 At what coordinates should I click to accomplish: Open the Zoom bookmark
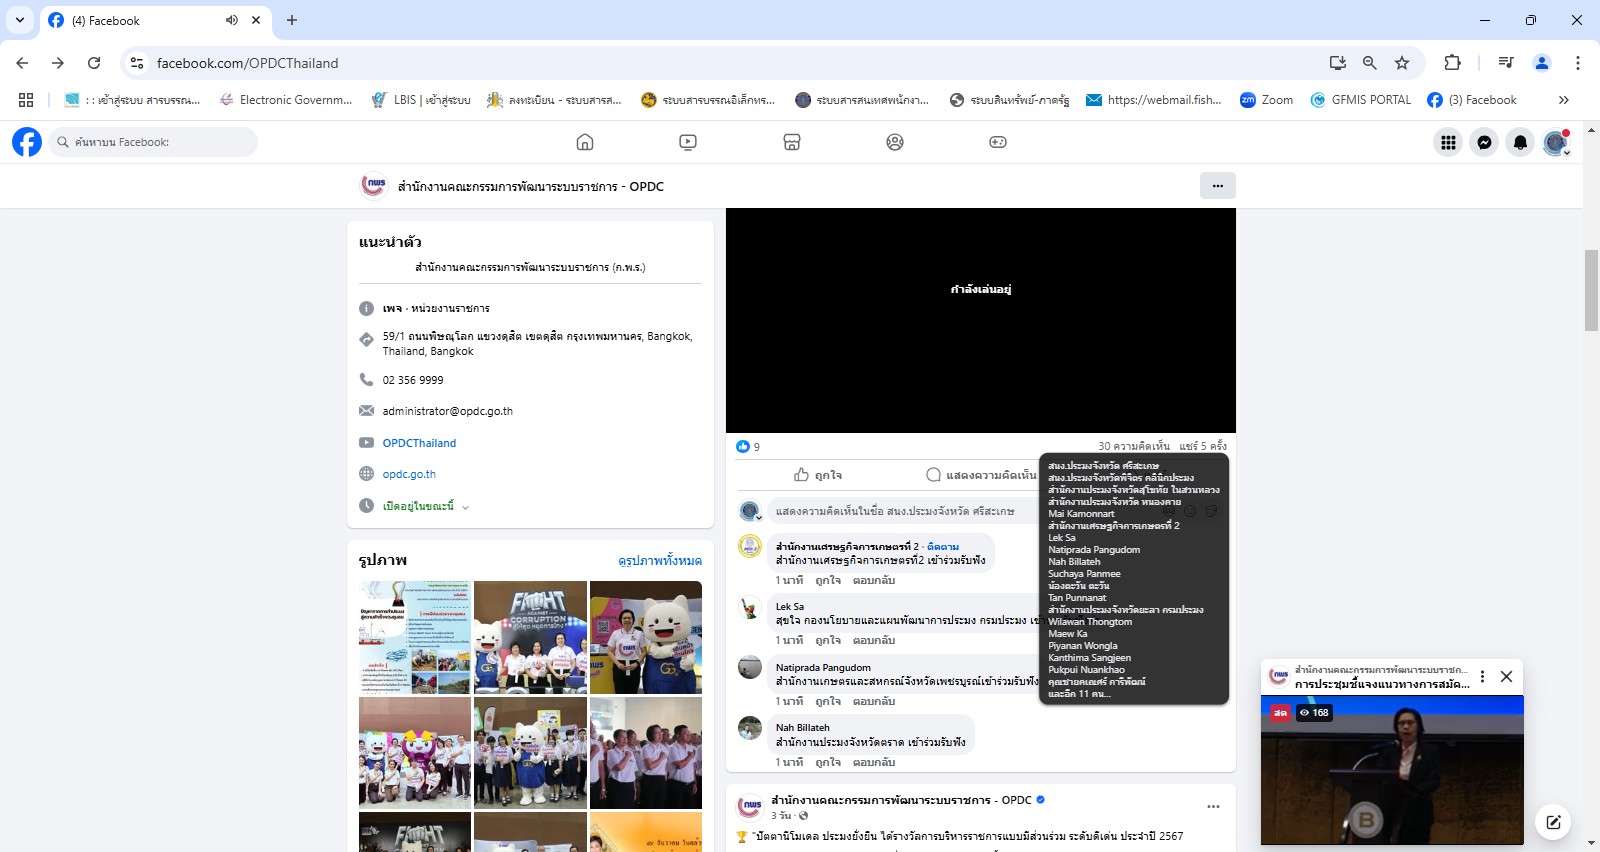coord(1267,100)
